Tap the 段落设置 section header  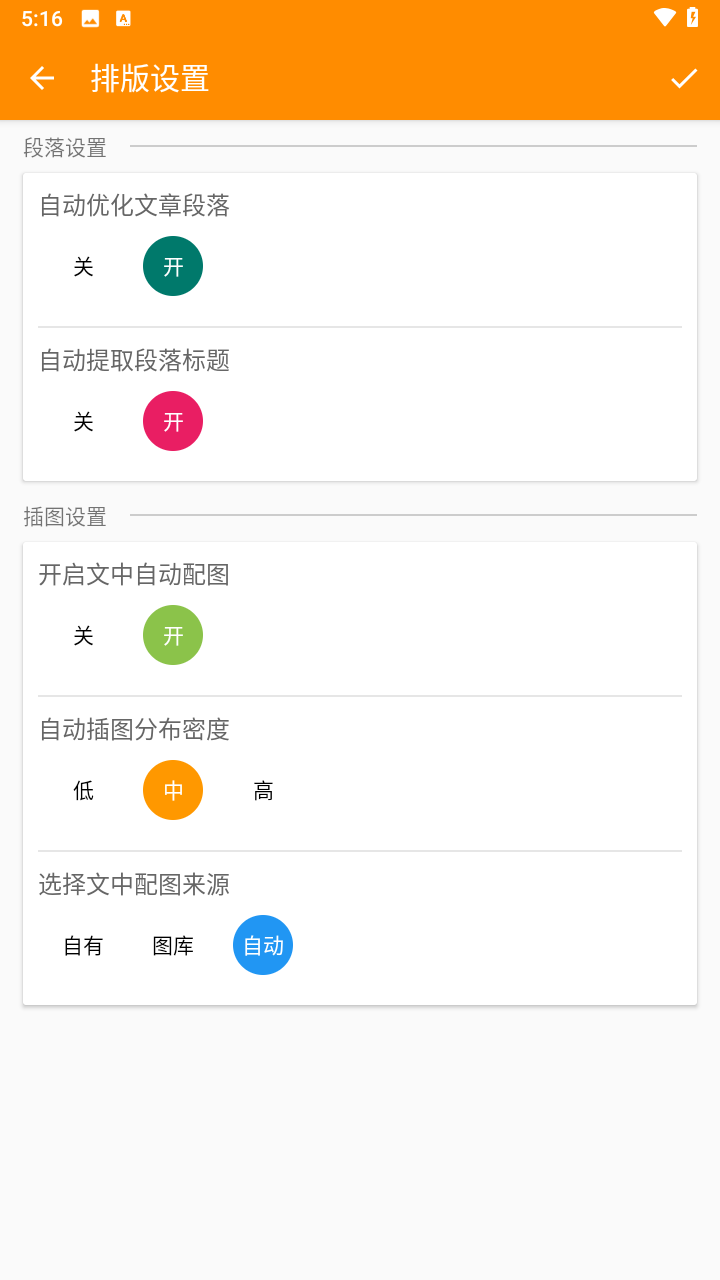pyautogui.click(x=65, y=148)
